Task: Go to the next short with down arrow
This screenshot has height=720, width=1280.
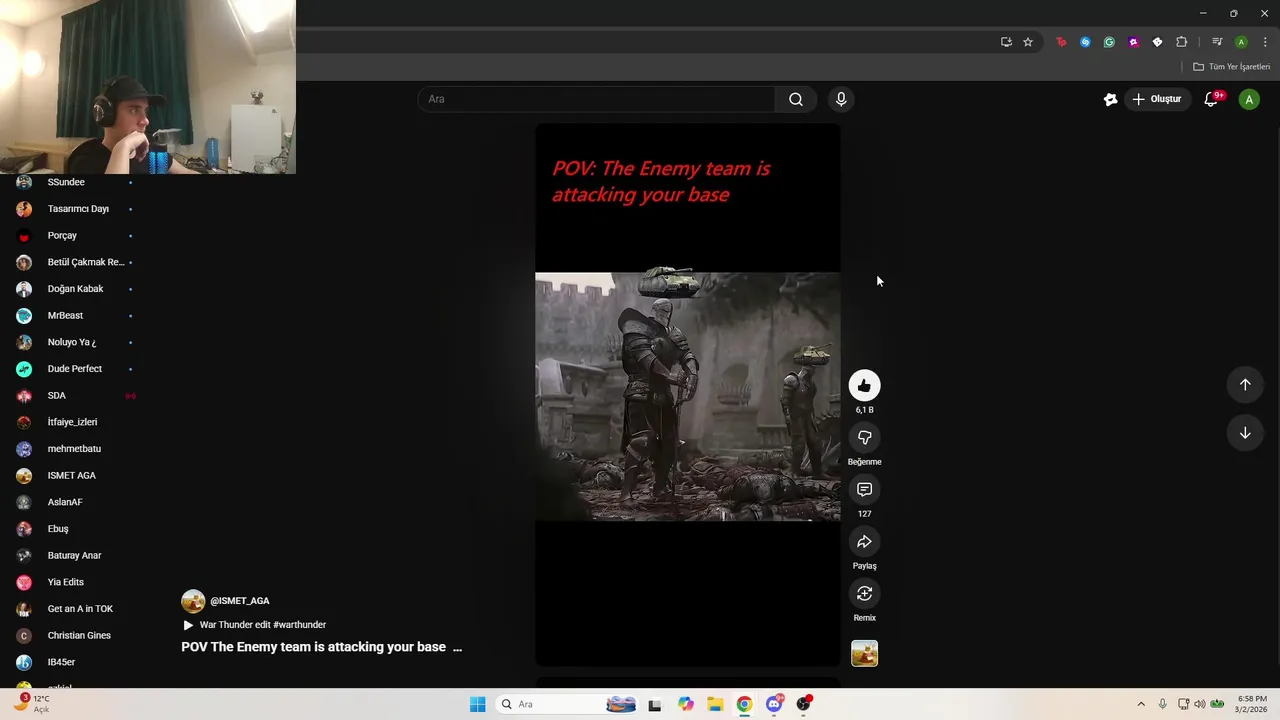Action: (x=1245, y=433)
